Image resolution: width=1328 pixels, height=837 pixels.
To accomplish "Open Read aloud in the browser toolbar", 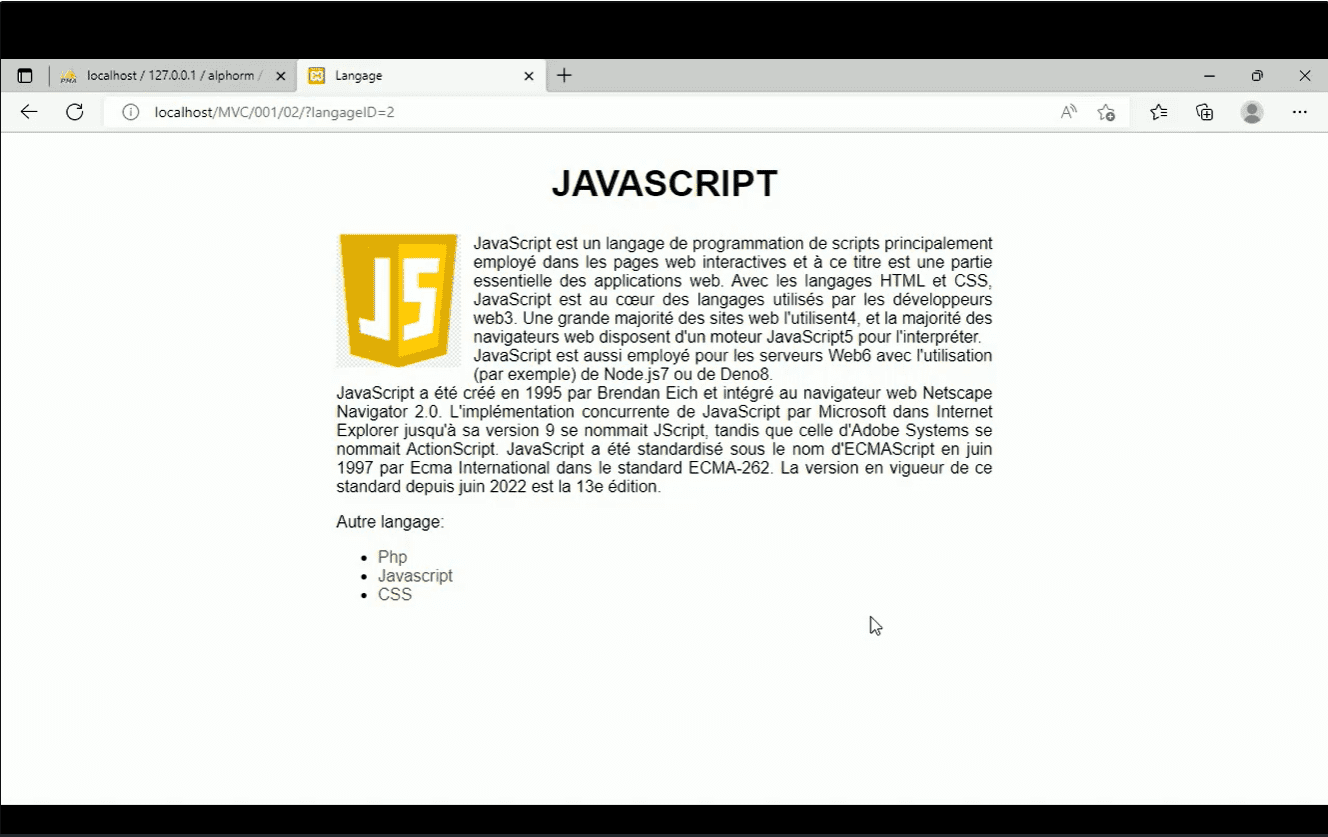I will click(1068, 112).
